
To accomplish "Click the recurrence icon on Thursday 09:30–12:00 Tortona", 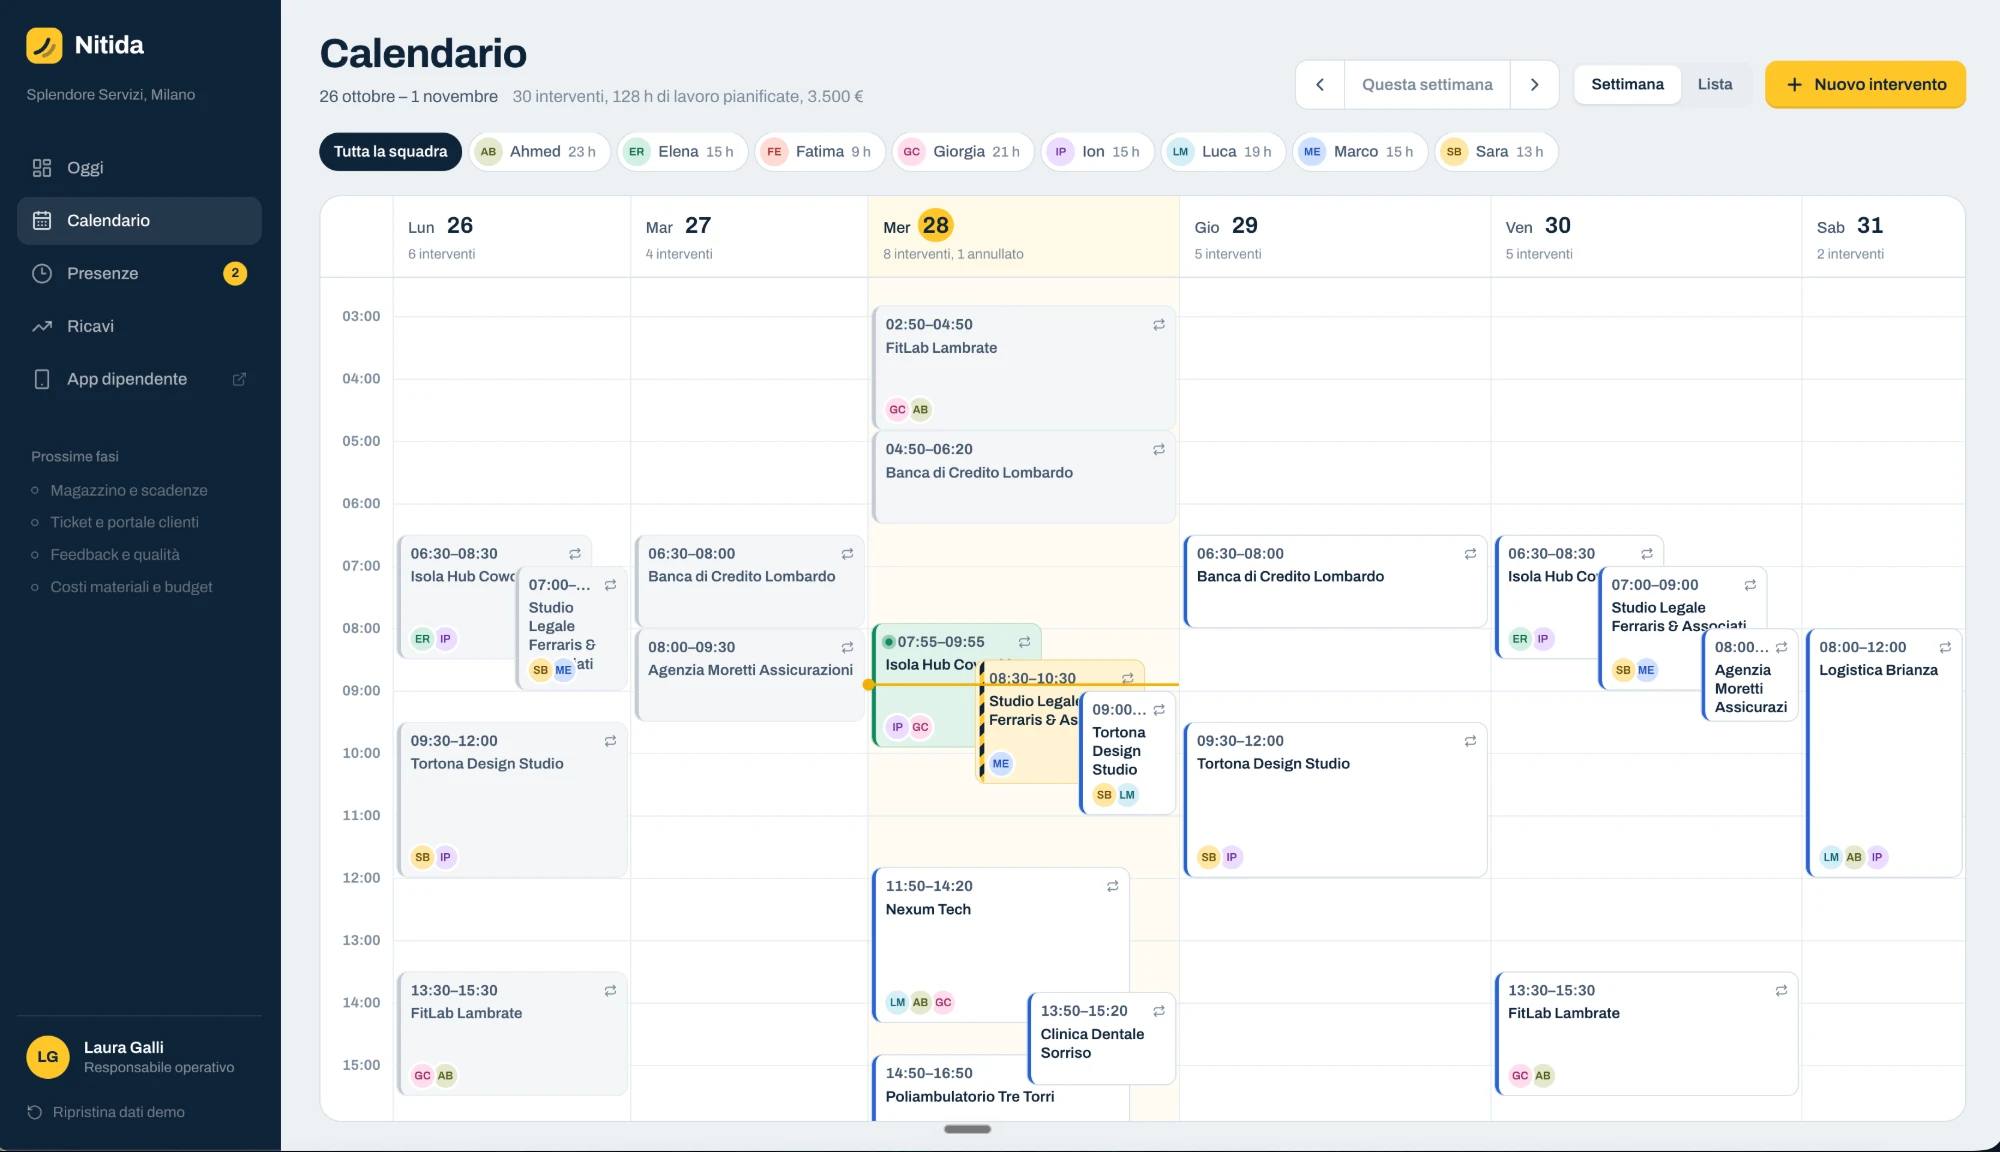I will point(1470,741).
